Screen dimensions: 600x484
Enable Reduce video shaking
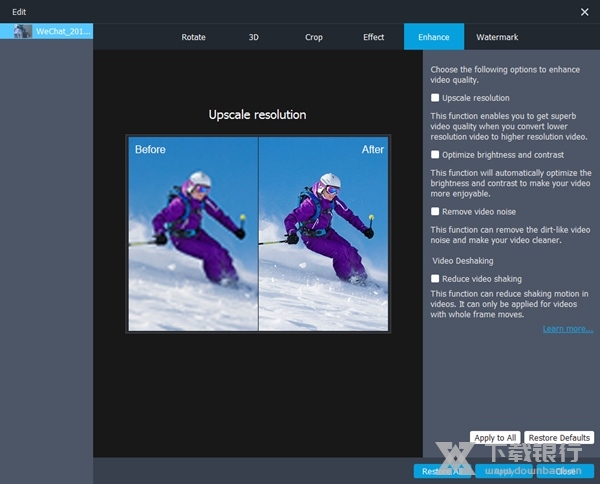(x=435, y=279)
